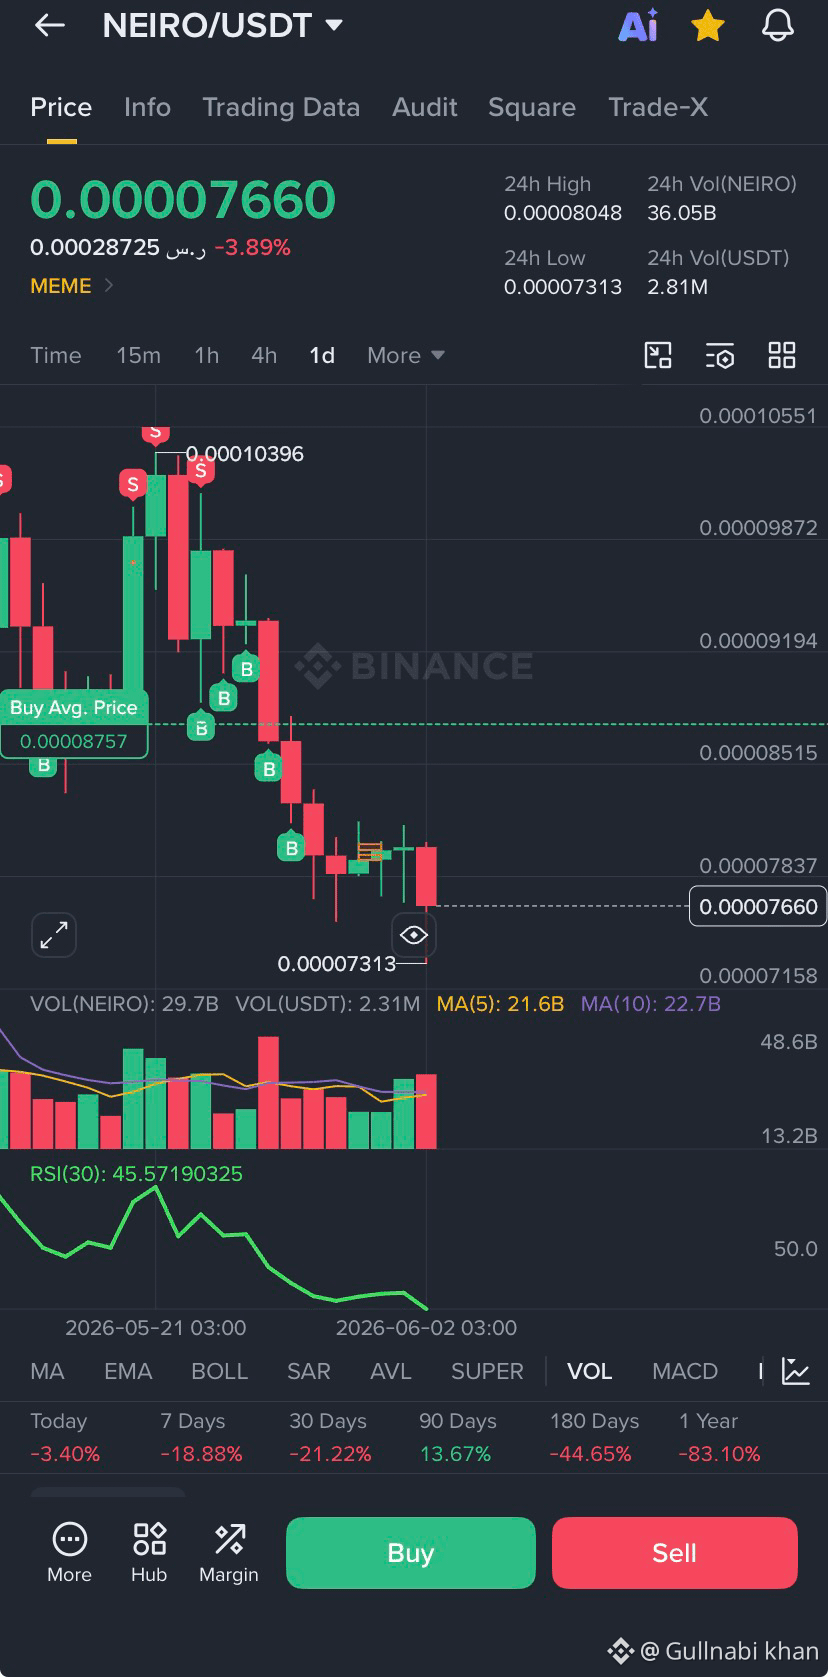This screenshot has width=828, height=1677.
Task: Select the EMA indicator
Action: click(x=128, y=1371)
